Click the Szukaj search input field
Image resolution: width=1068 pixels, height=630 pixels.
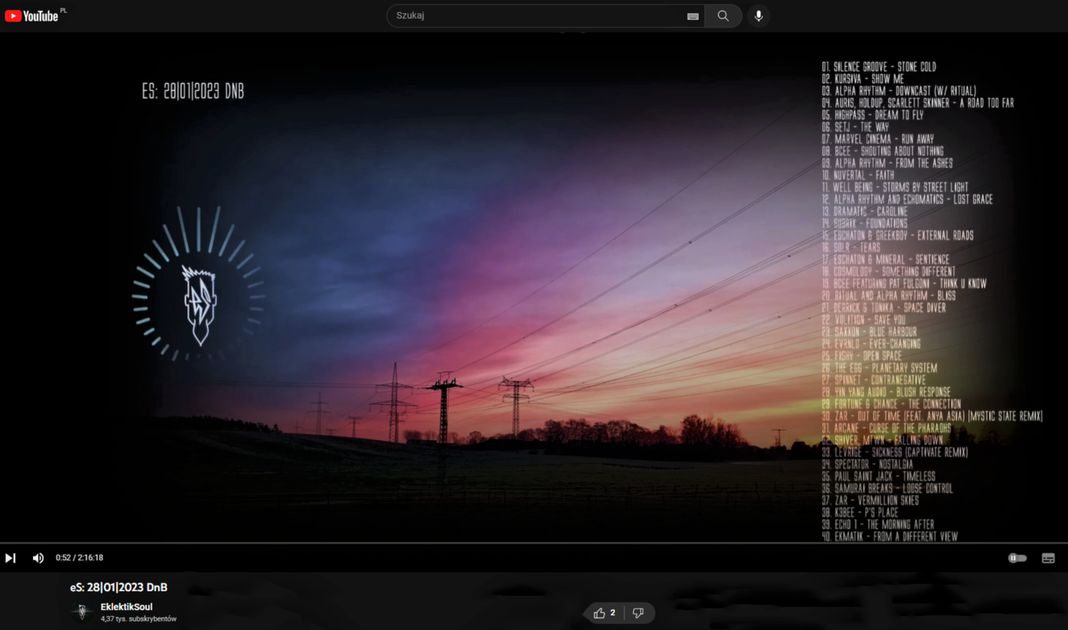click(x=535, y=16)
